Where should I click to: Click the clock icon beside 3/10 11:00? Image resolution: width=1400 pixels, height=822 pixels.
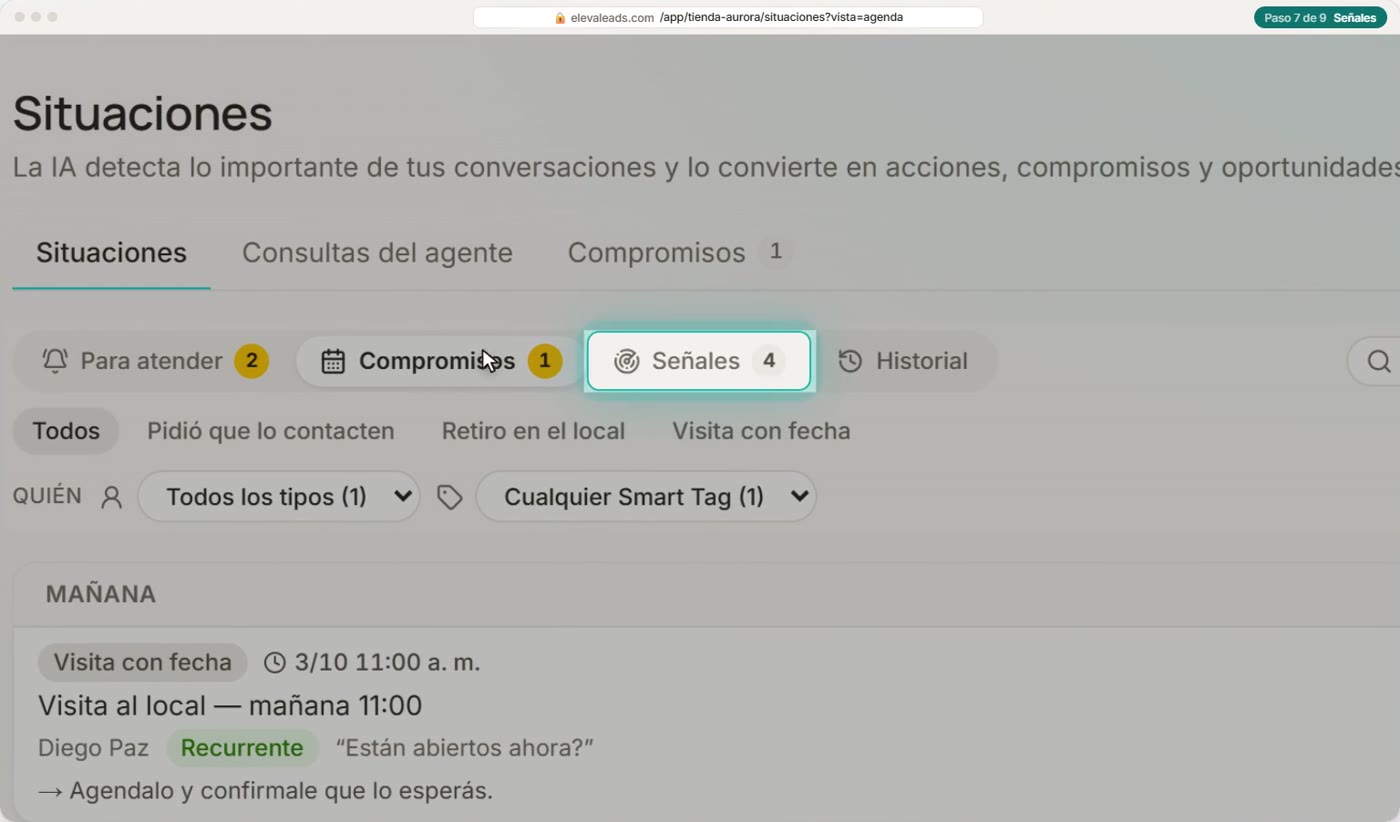tap(275, 662)
